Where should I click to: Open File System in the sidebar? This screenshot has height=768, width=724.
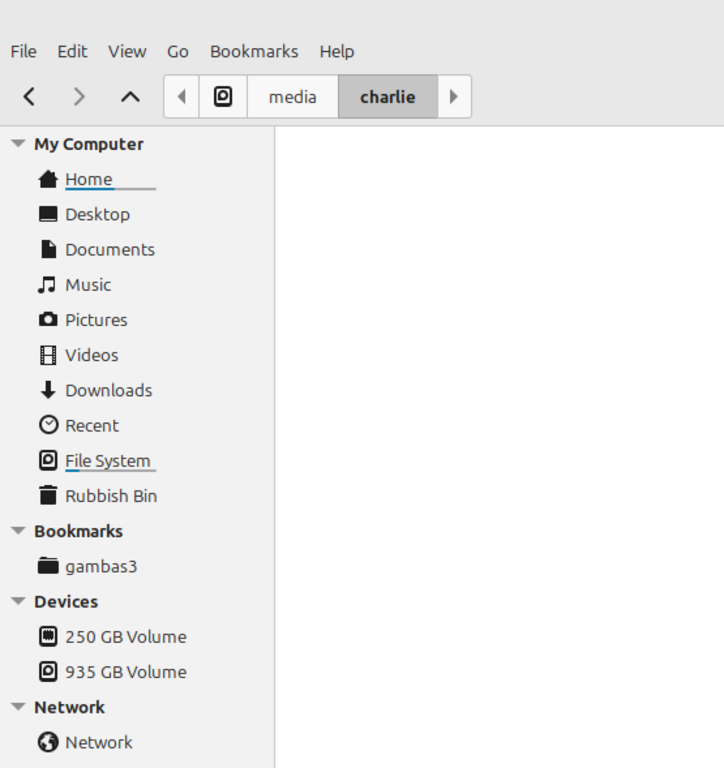pyautogui.click(x=108, y=461)
